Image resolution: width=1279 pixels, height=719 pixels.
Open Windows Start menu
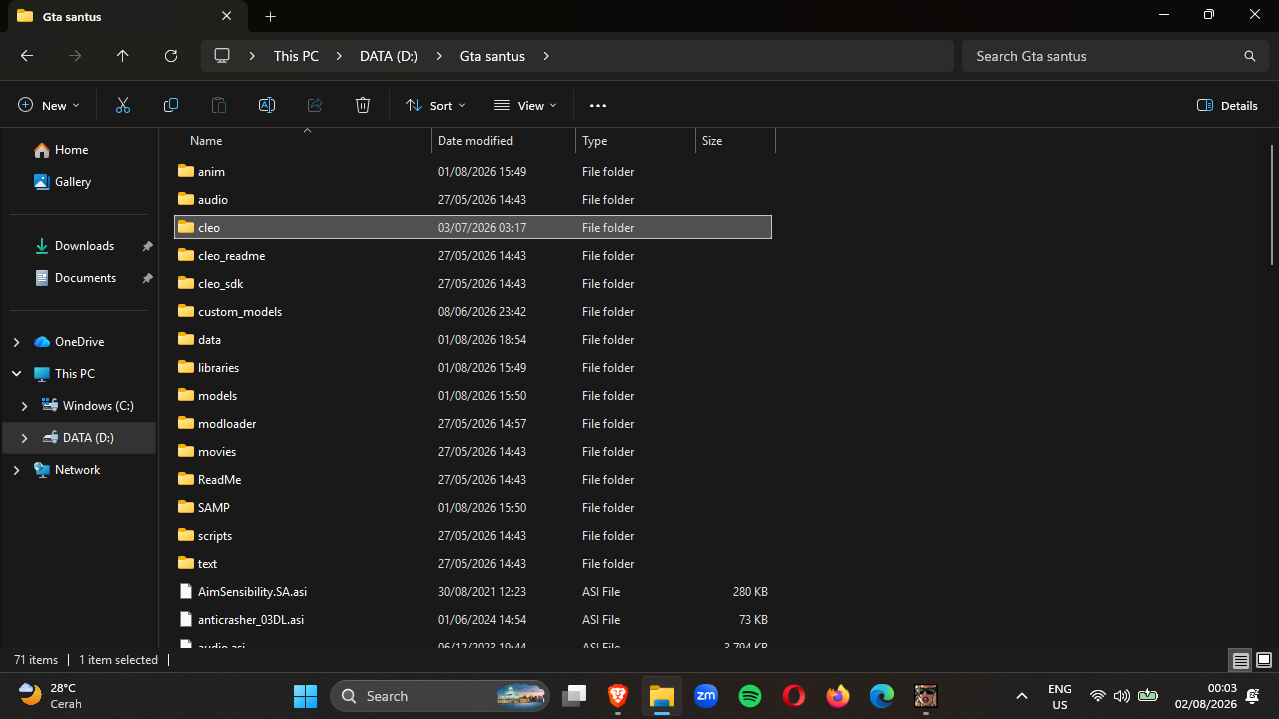pyautogui.click(x=306, y=696)
